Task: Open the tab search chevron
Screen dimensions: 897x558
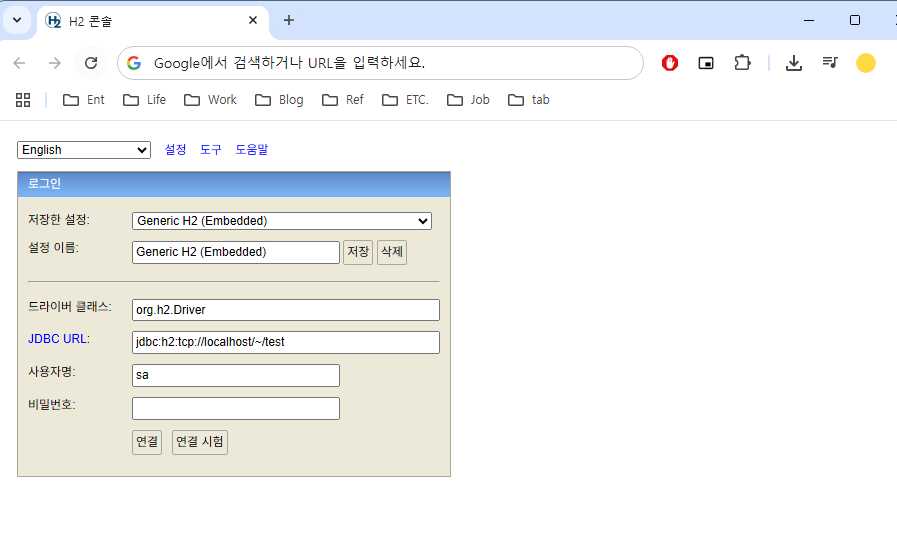Action: (17, 21)
